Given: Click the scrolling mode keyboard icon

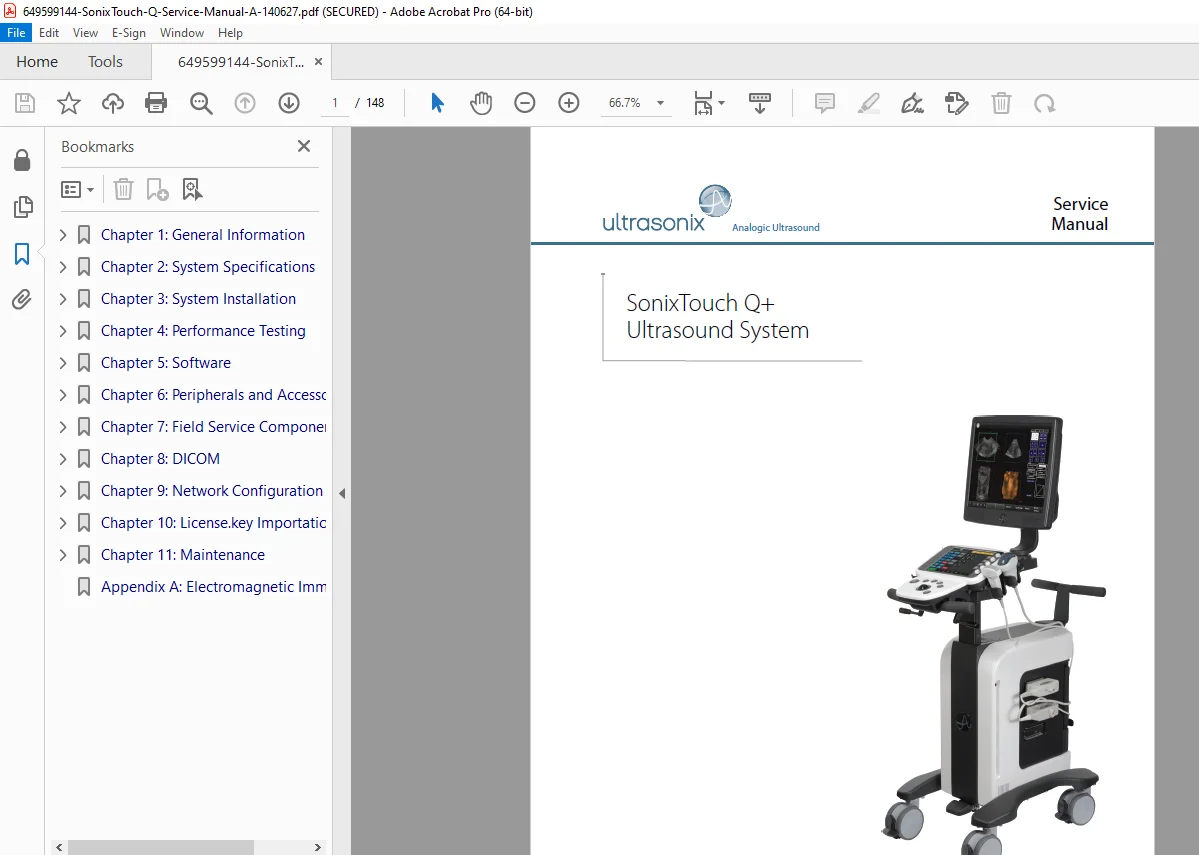Looking at the screenshot, I should point(759,102).
